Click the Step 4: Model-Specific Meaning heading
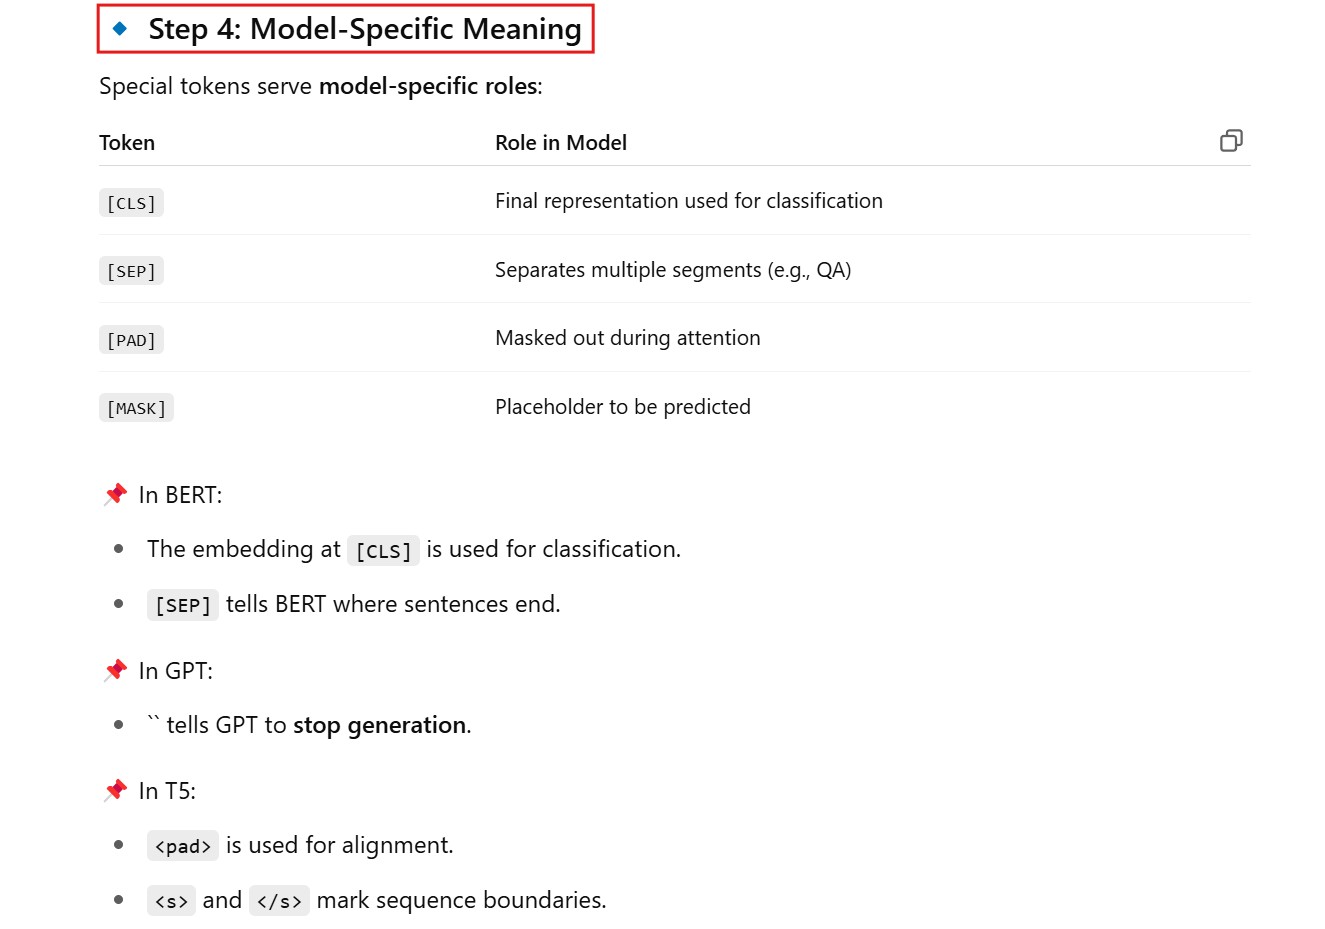1325x929 pixels. pos(364,29)
